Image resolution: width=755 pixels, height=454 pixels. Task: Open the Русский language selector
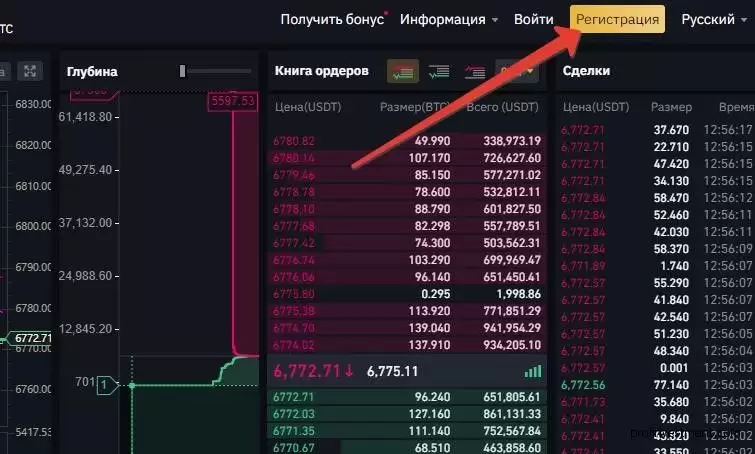(714, 19)
